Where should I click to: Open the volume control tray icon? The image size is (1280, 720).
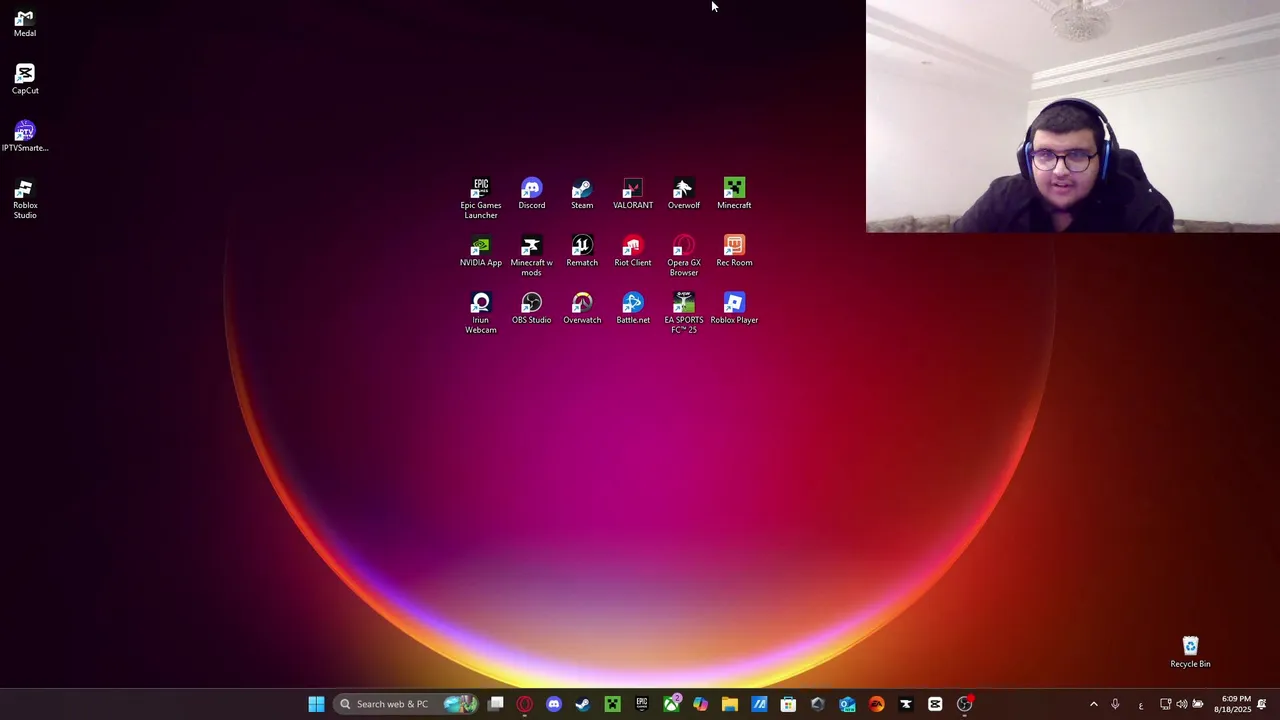click(x=1181, y=704)
